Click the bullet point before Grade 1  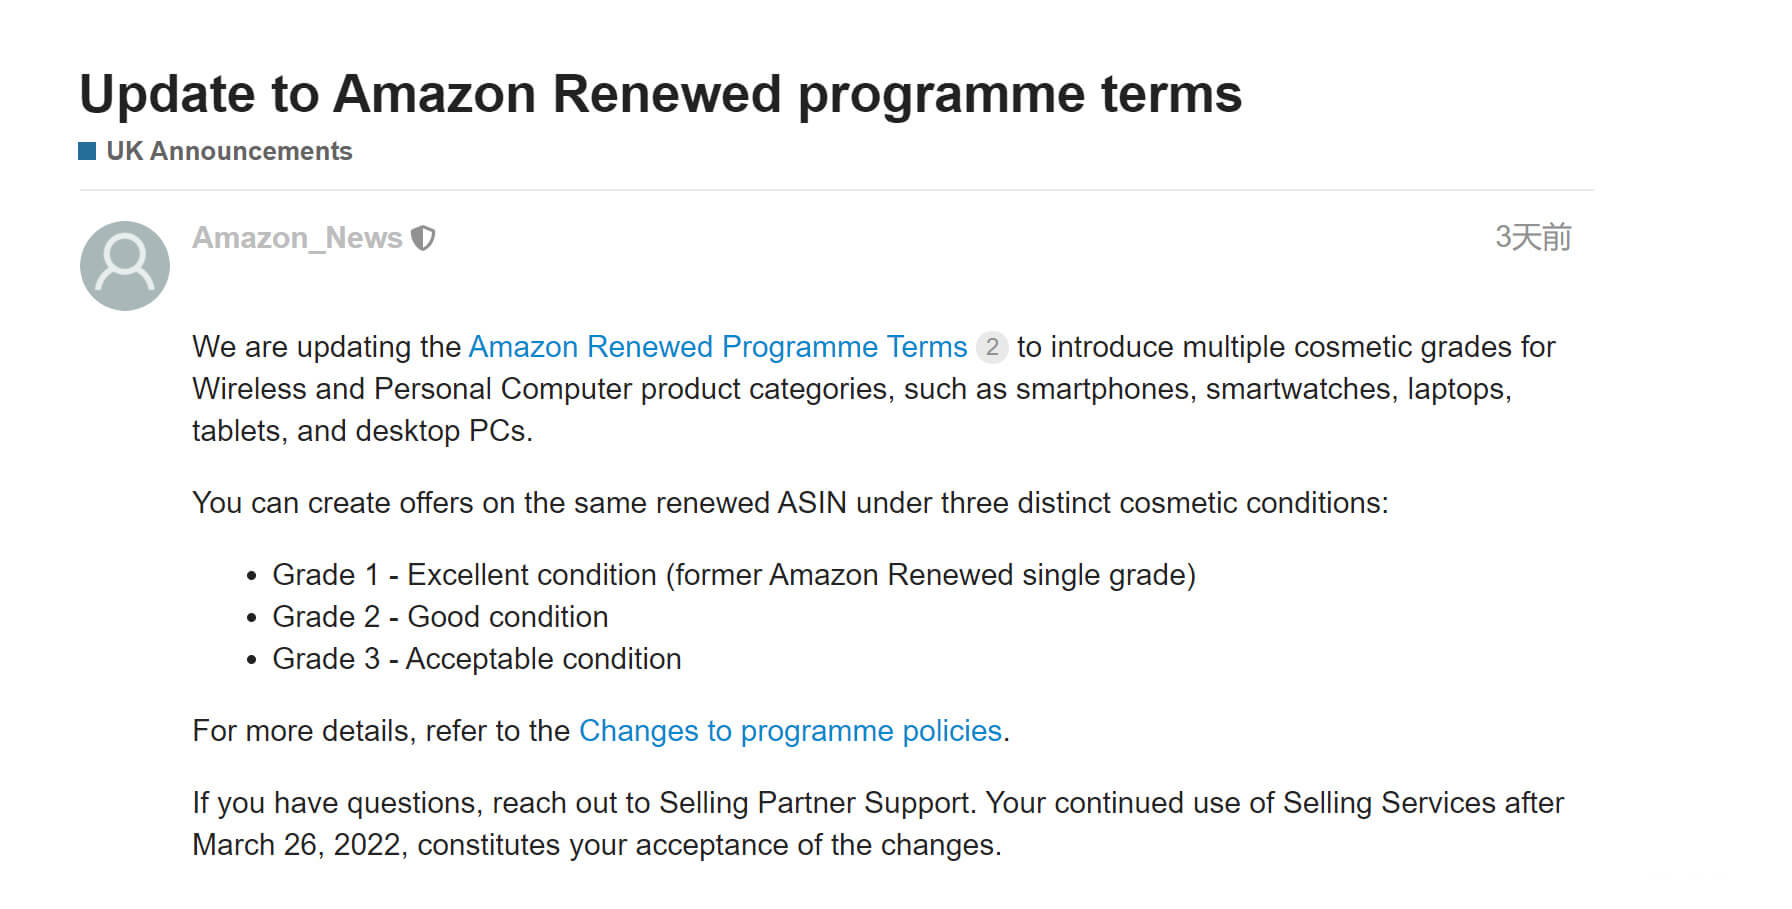click(x=251, y=576)
